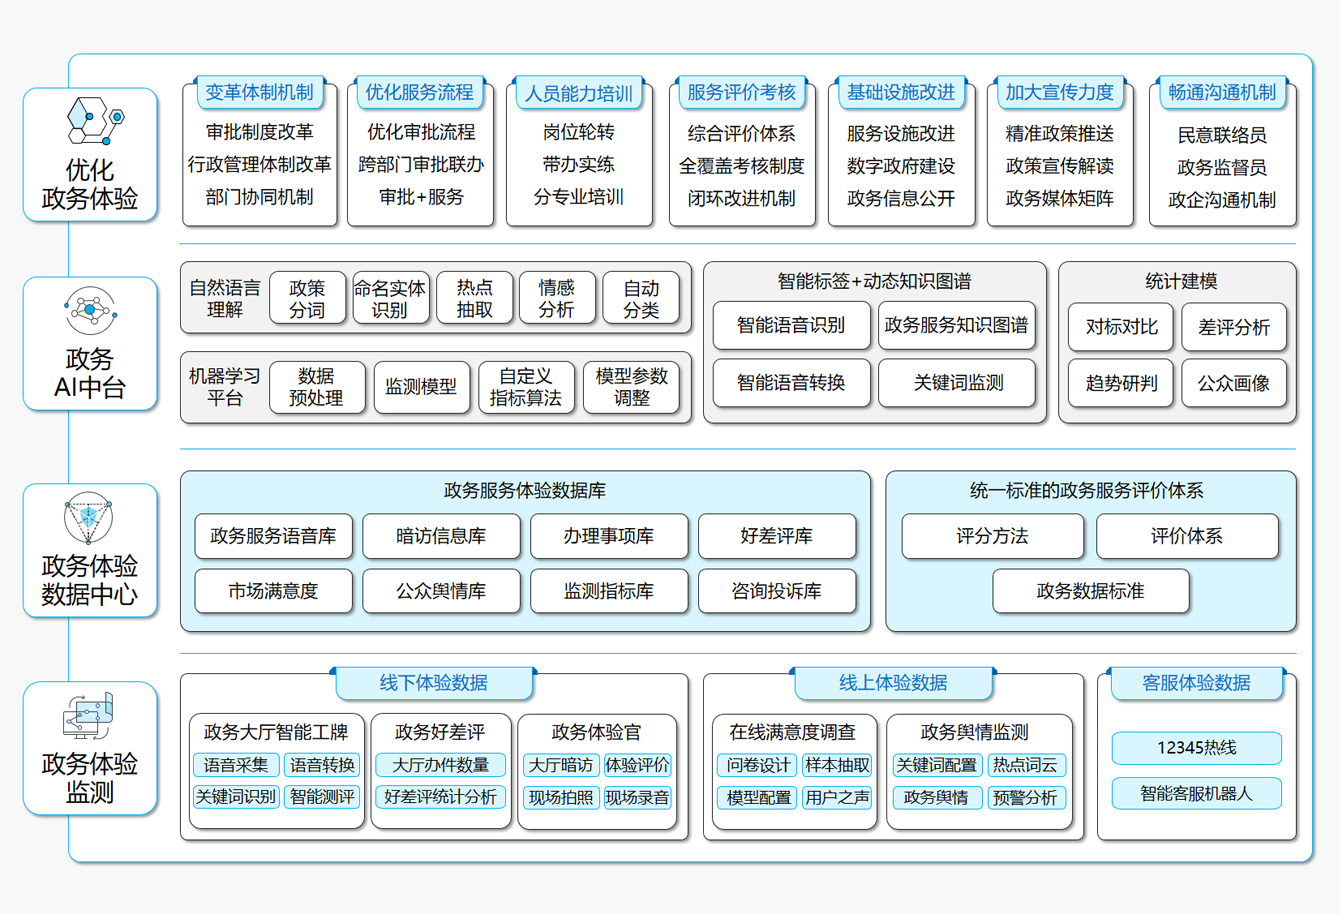
Task: Click the 智能客服机器人 button
Action: pyautogui.click(x=1196, y=794)
